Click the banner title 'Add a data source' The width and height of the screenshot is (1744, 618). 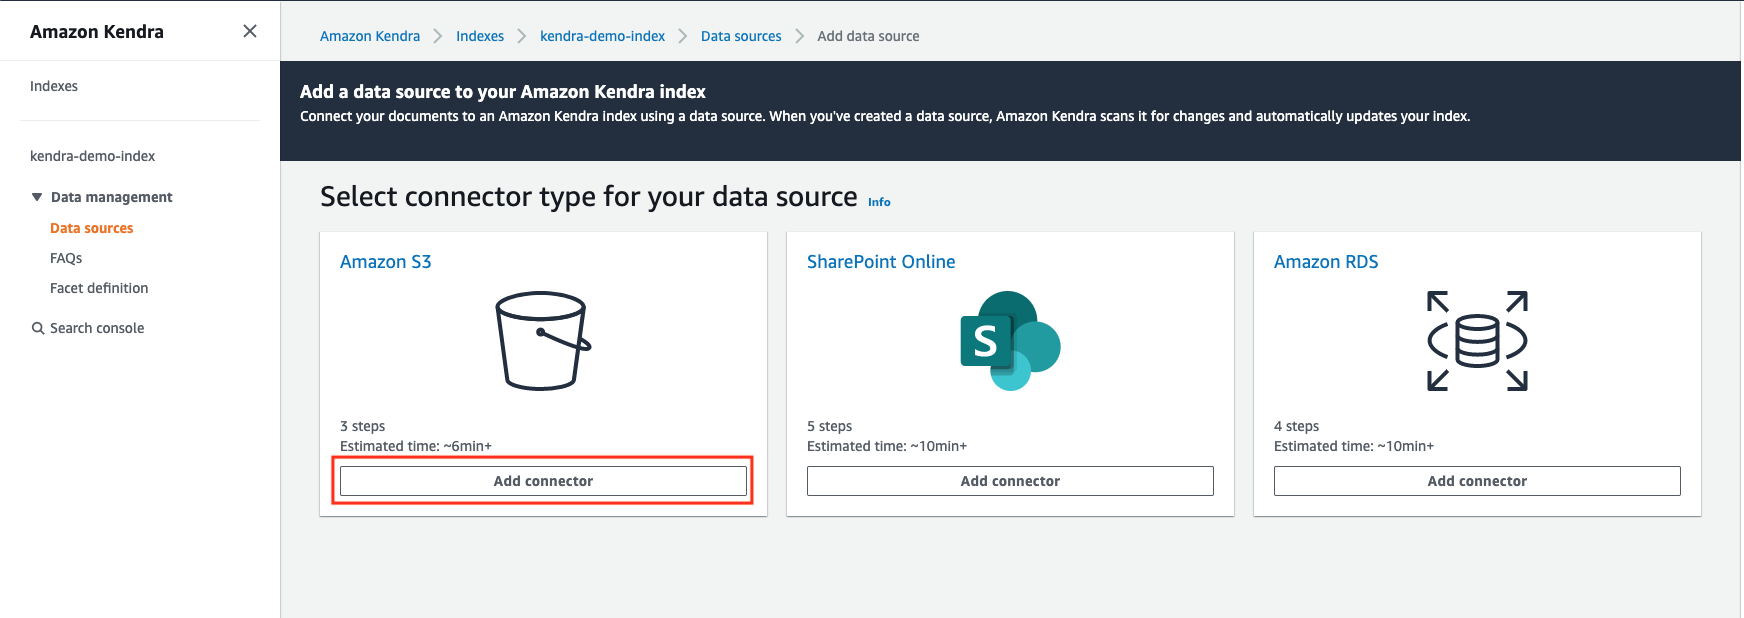tap(503, 92)
